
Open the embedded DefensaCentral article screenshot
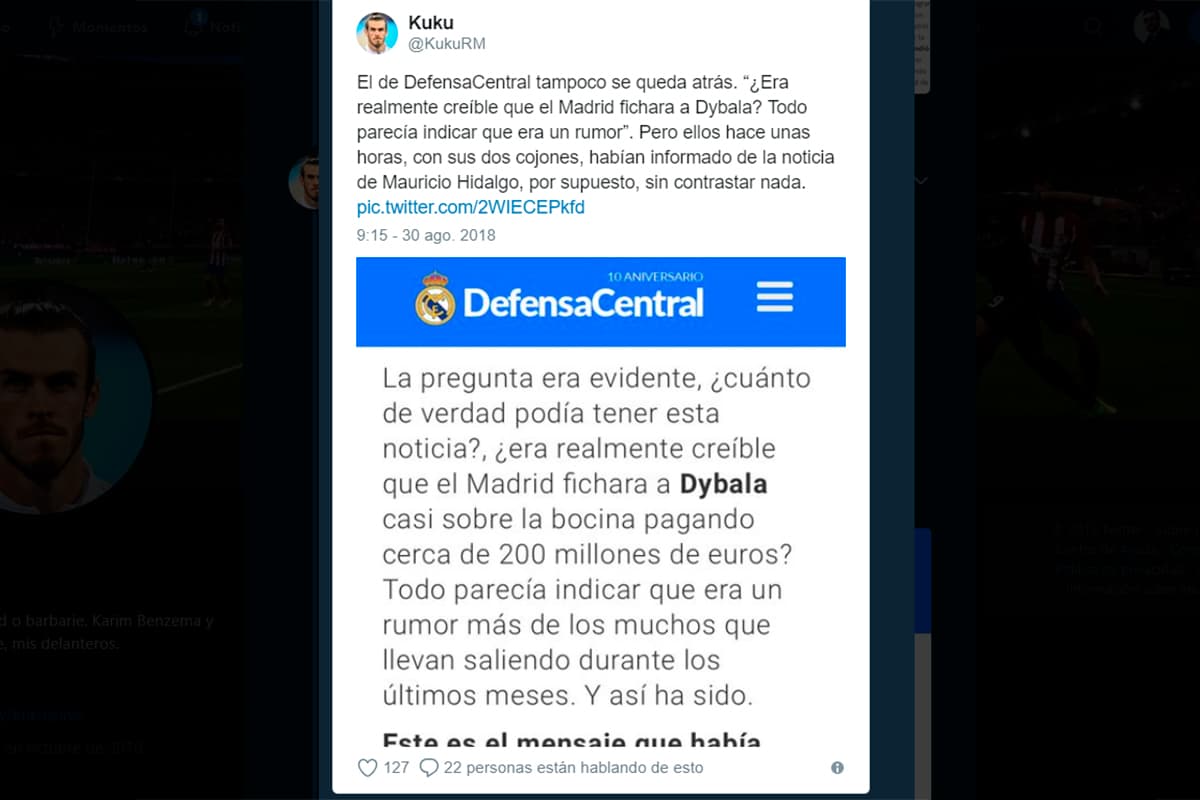click(601, 502)
